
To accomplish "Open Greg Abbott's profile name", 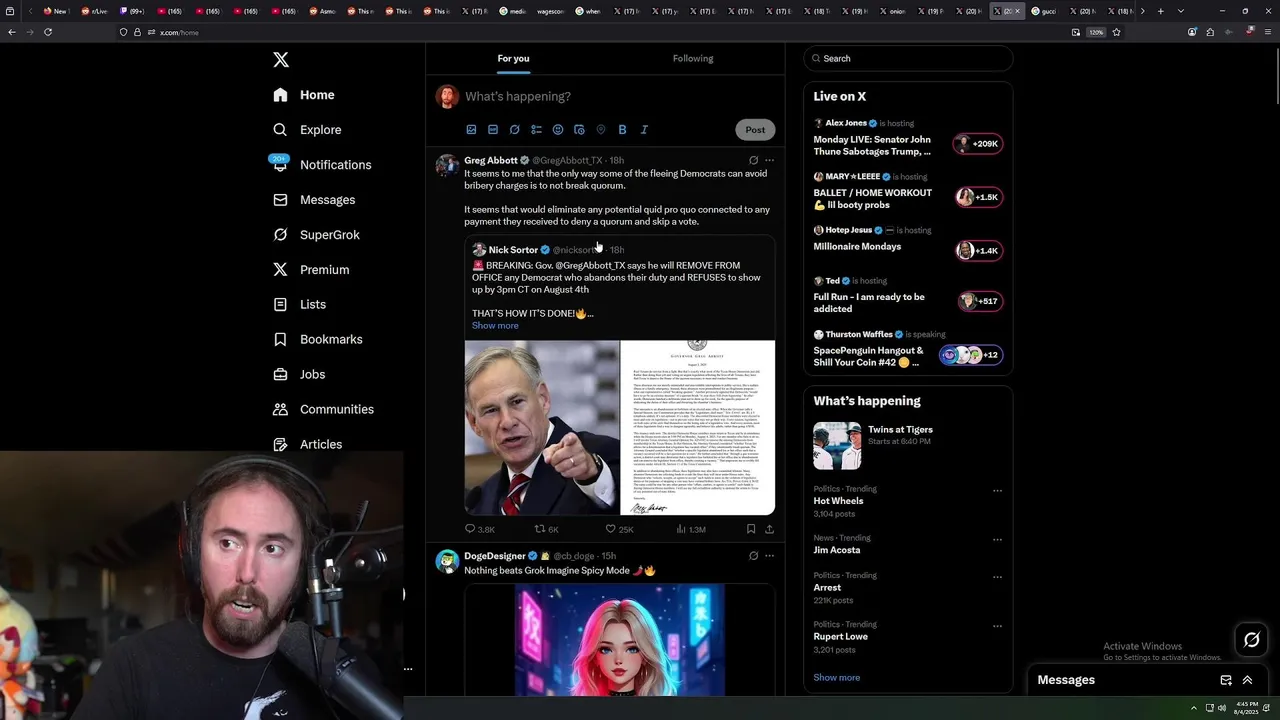I will coord(490,160).
